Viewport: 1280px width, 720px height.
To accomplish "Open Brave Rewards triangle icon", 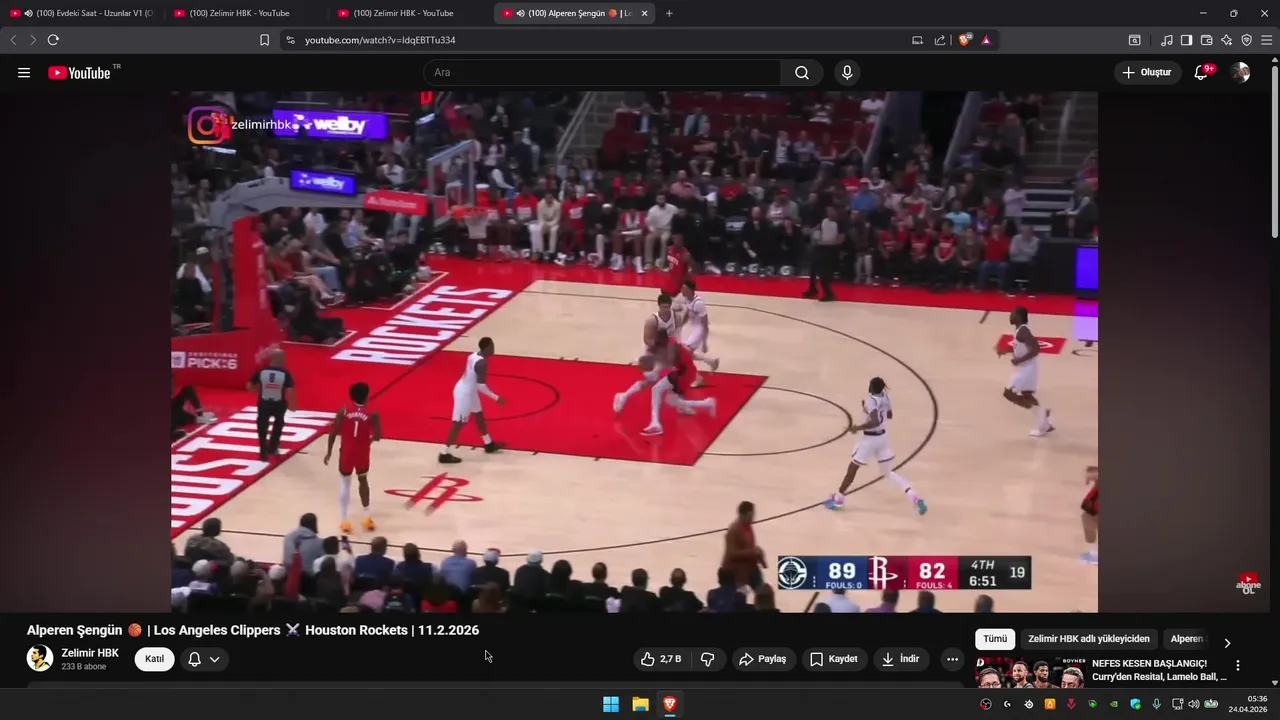I will click(x=986, y=40).
